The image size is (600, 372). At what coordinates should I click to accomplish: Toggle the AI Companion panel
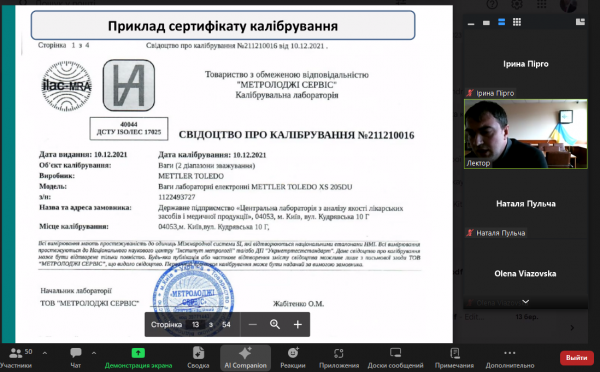click(245, 358)
